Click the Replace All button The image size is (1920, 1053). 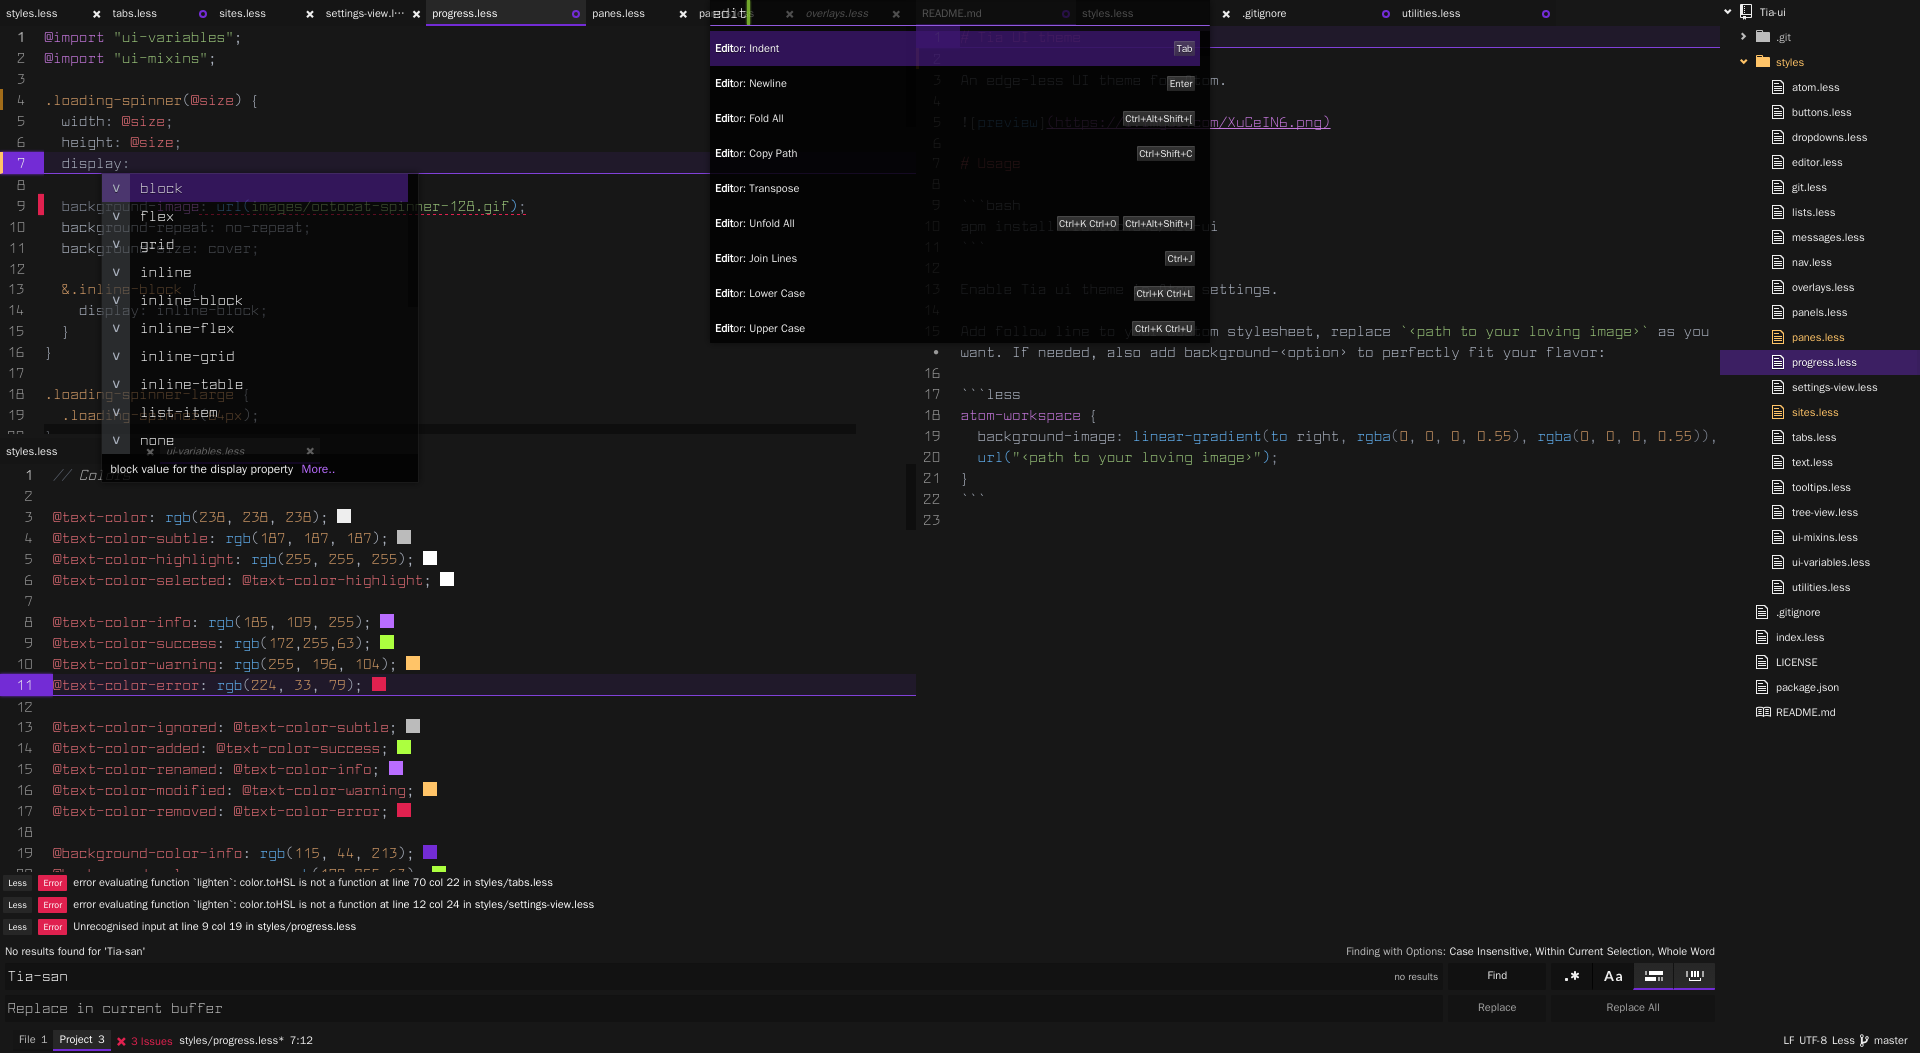[1632, 1008]
